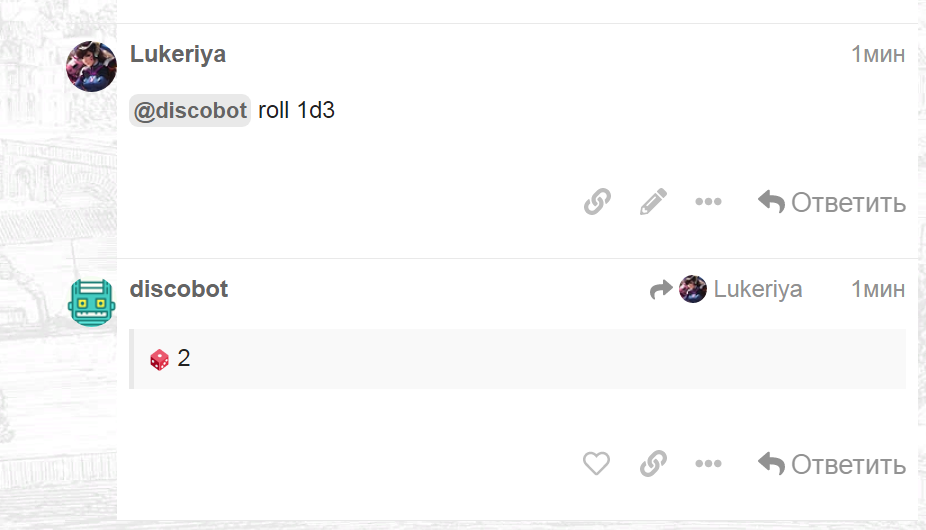926x530 pixels.
Task: Show more actions on discobot's post
Action: coord(708,464)
